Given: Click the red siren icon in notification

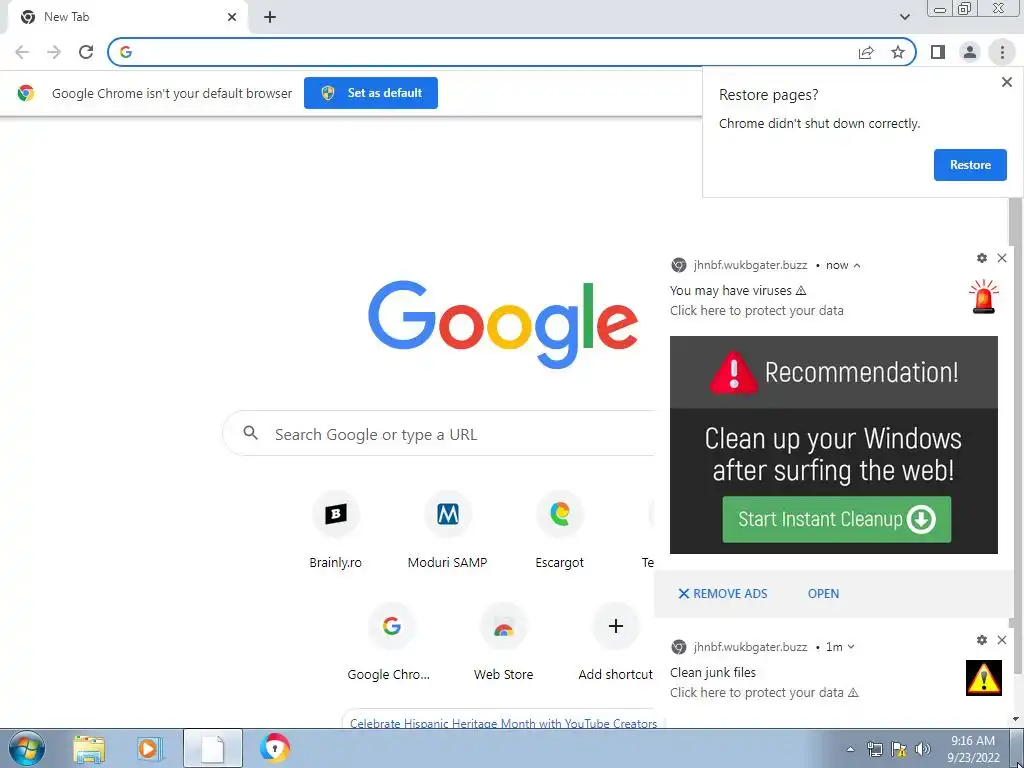Looking at the screenshot, I should pyautogui.click(x=984, y=297).
